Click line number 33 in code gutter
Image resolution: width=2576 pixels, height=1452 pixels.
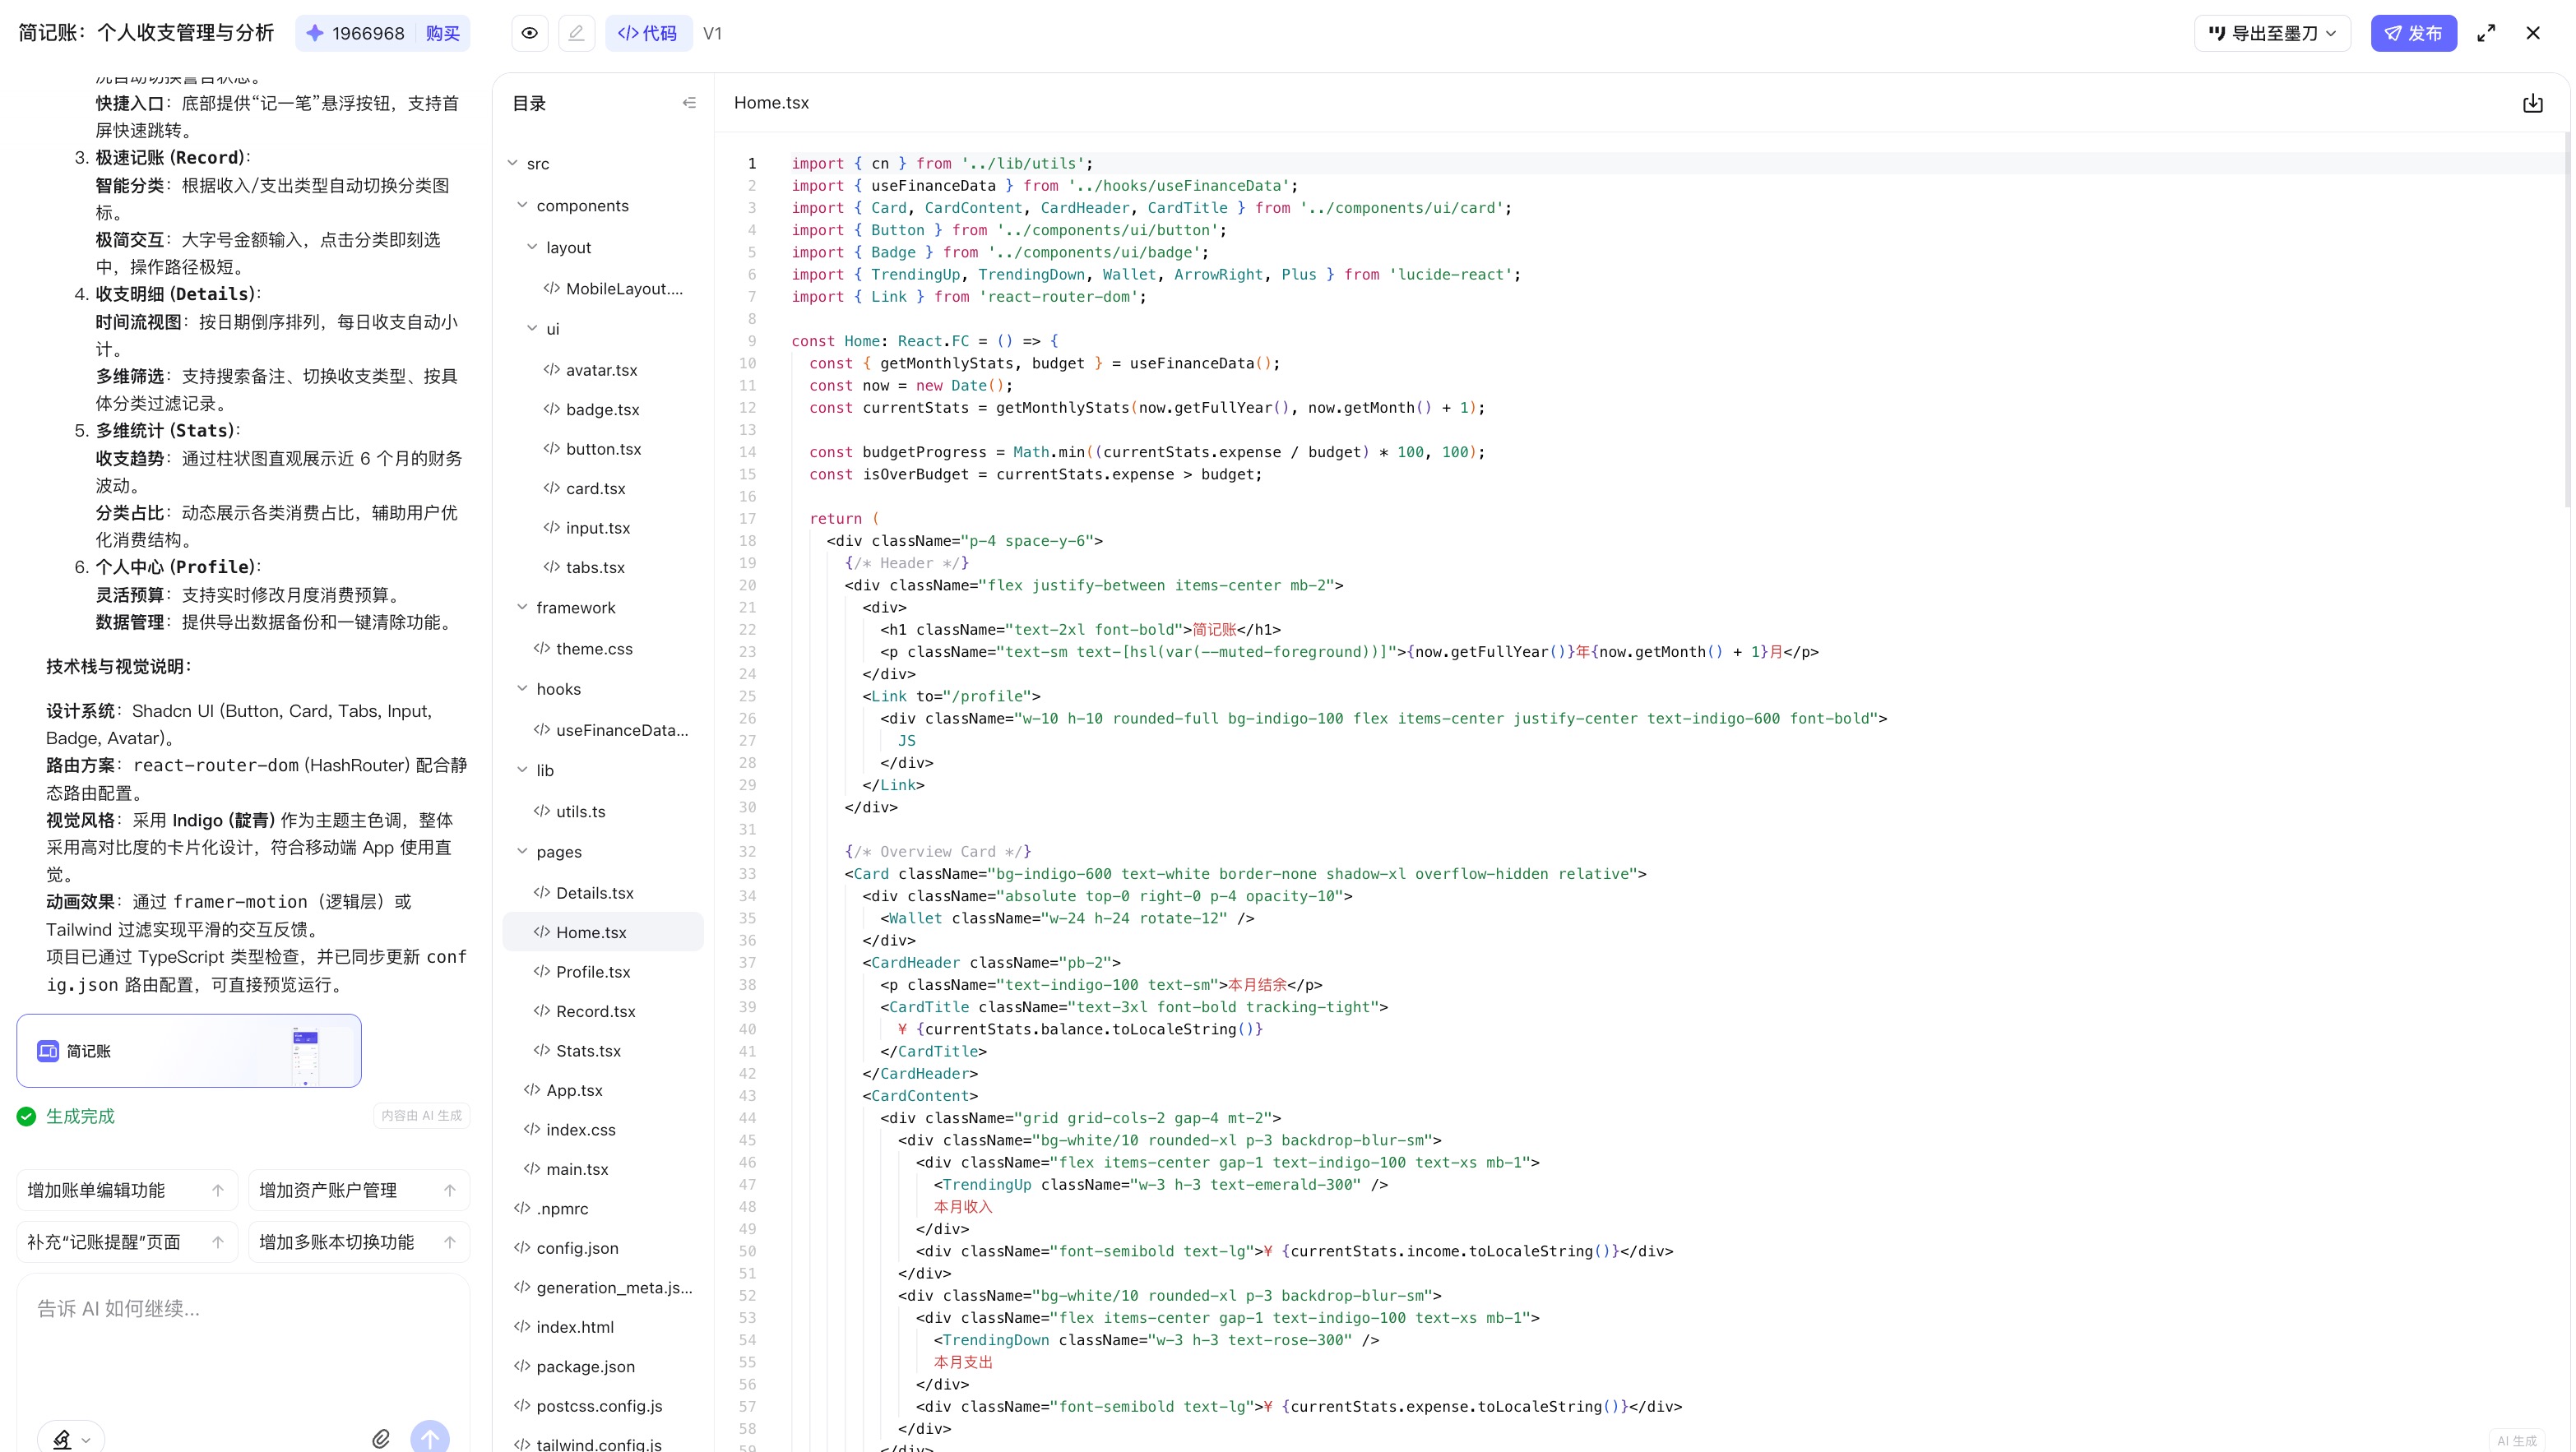point(747,874)
